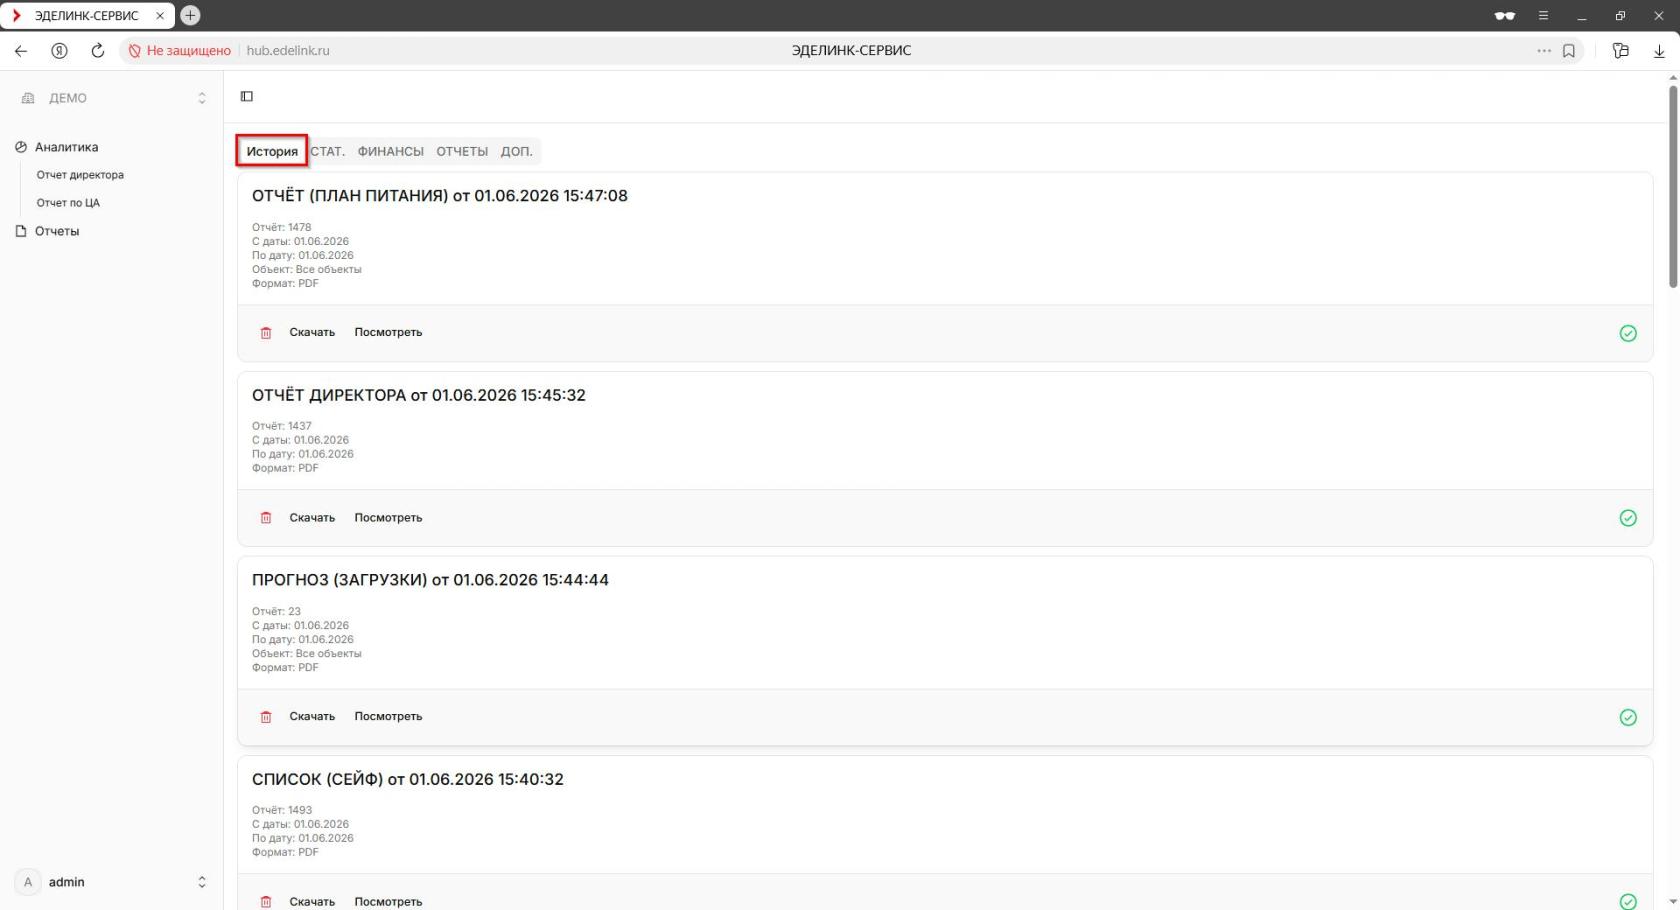The width and height of the screenshot is (1680, 910).
Task: Open Отчет директора in sidebar
Action: (x=80, y=175)
